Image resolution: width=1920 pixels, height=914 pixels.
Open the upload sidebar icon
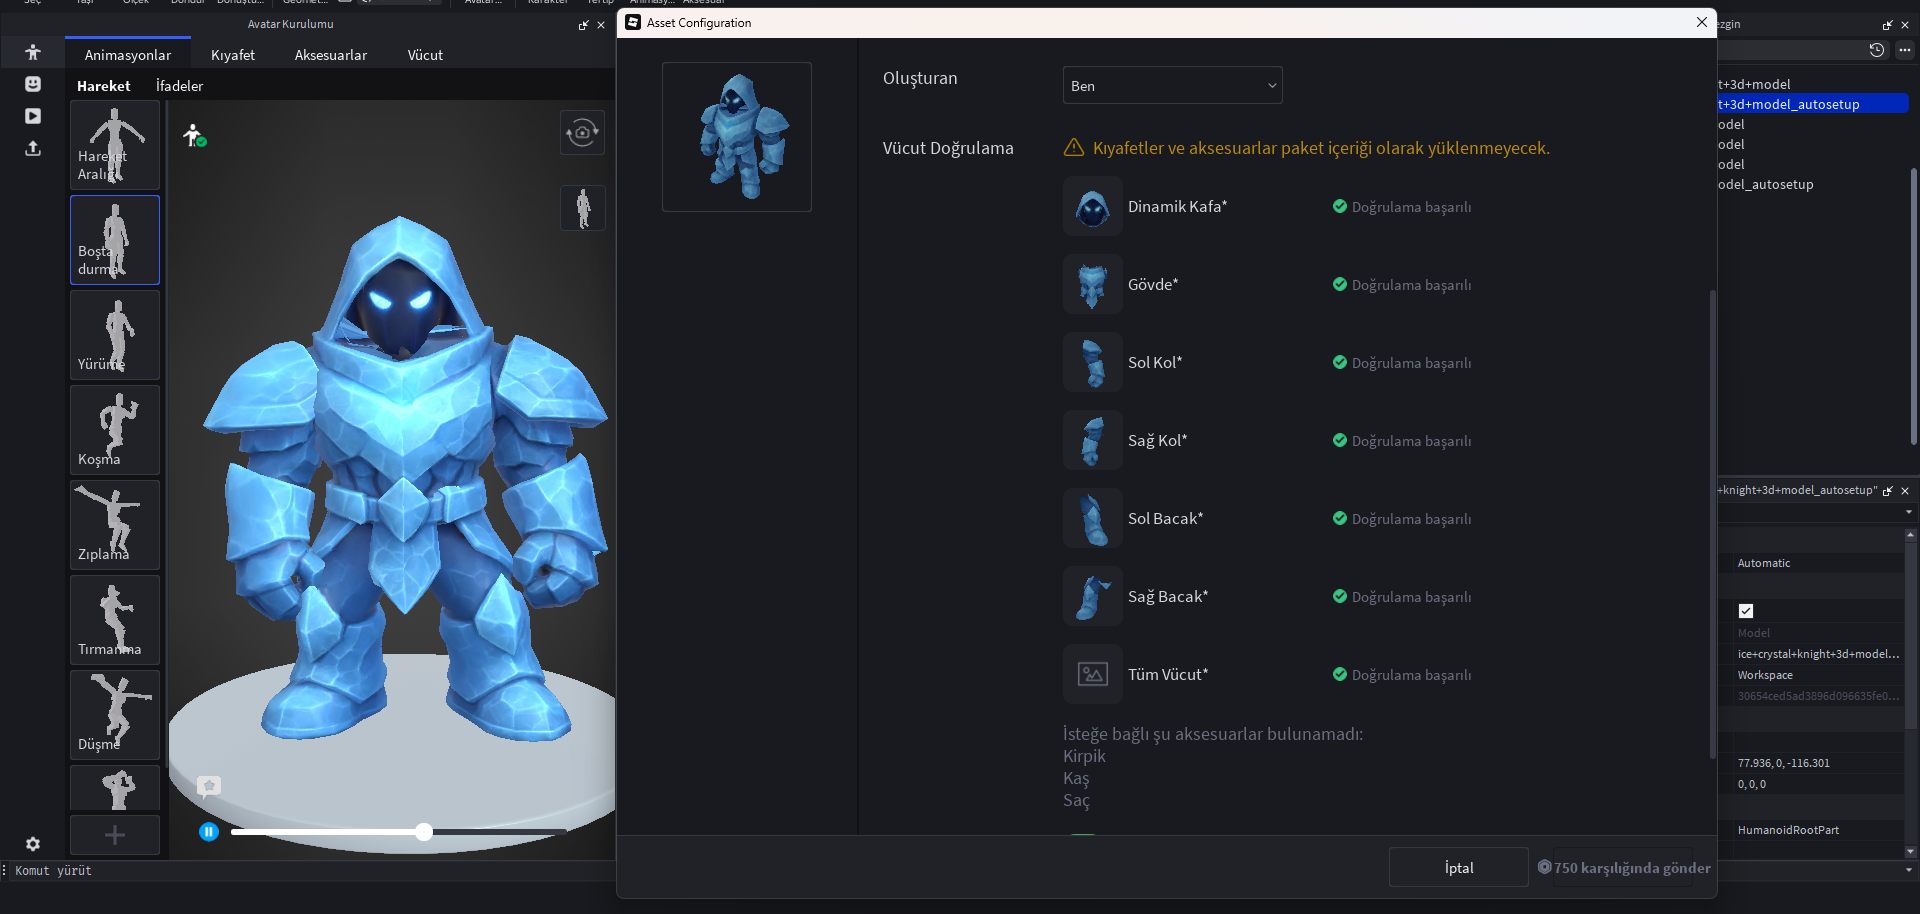click(33, 148)
